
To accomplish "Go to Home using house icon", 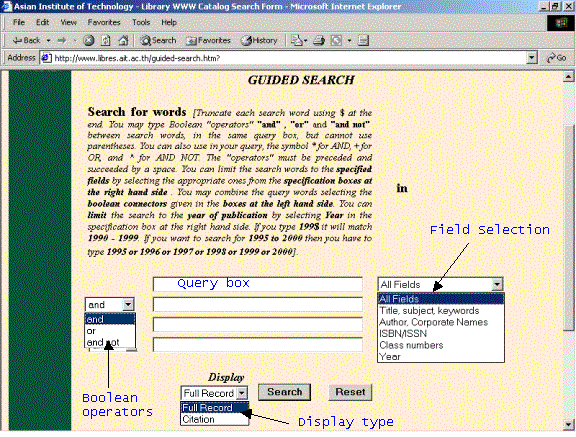I will (x=123, y=40).
